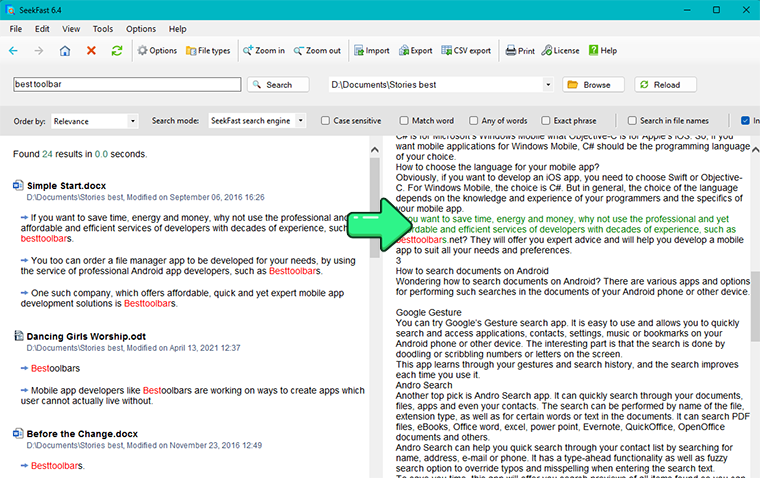Image resolution: width=760 pixels, height=478 pixels.
Task: Stop search with the red X icon
Action: 91,50
